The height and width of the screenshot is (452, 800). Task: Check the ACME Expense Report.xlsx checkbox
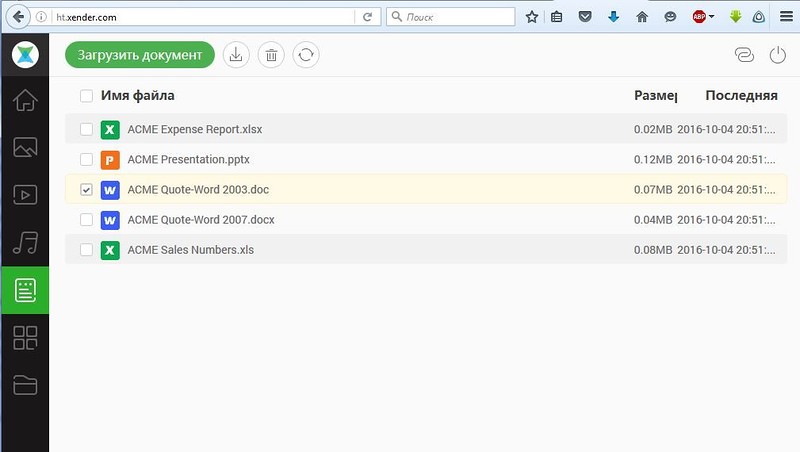pyautogui.click(x=86, y=129)
